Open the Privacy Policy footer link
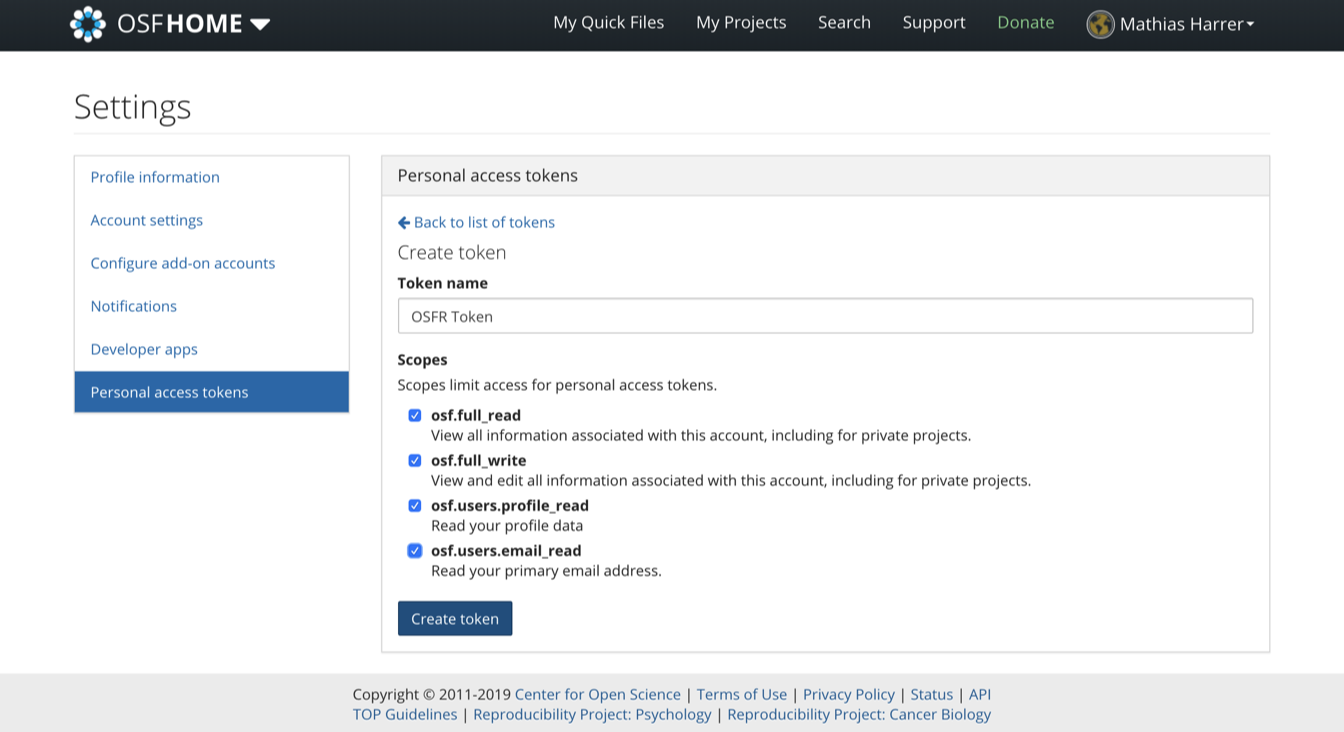The height and width of the screenshot is (732, 1344). pos(848,694)
